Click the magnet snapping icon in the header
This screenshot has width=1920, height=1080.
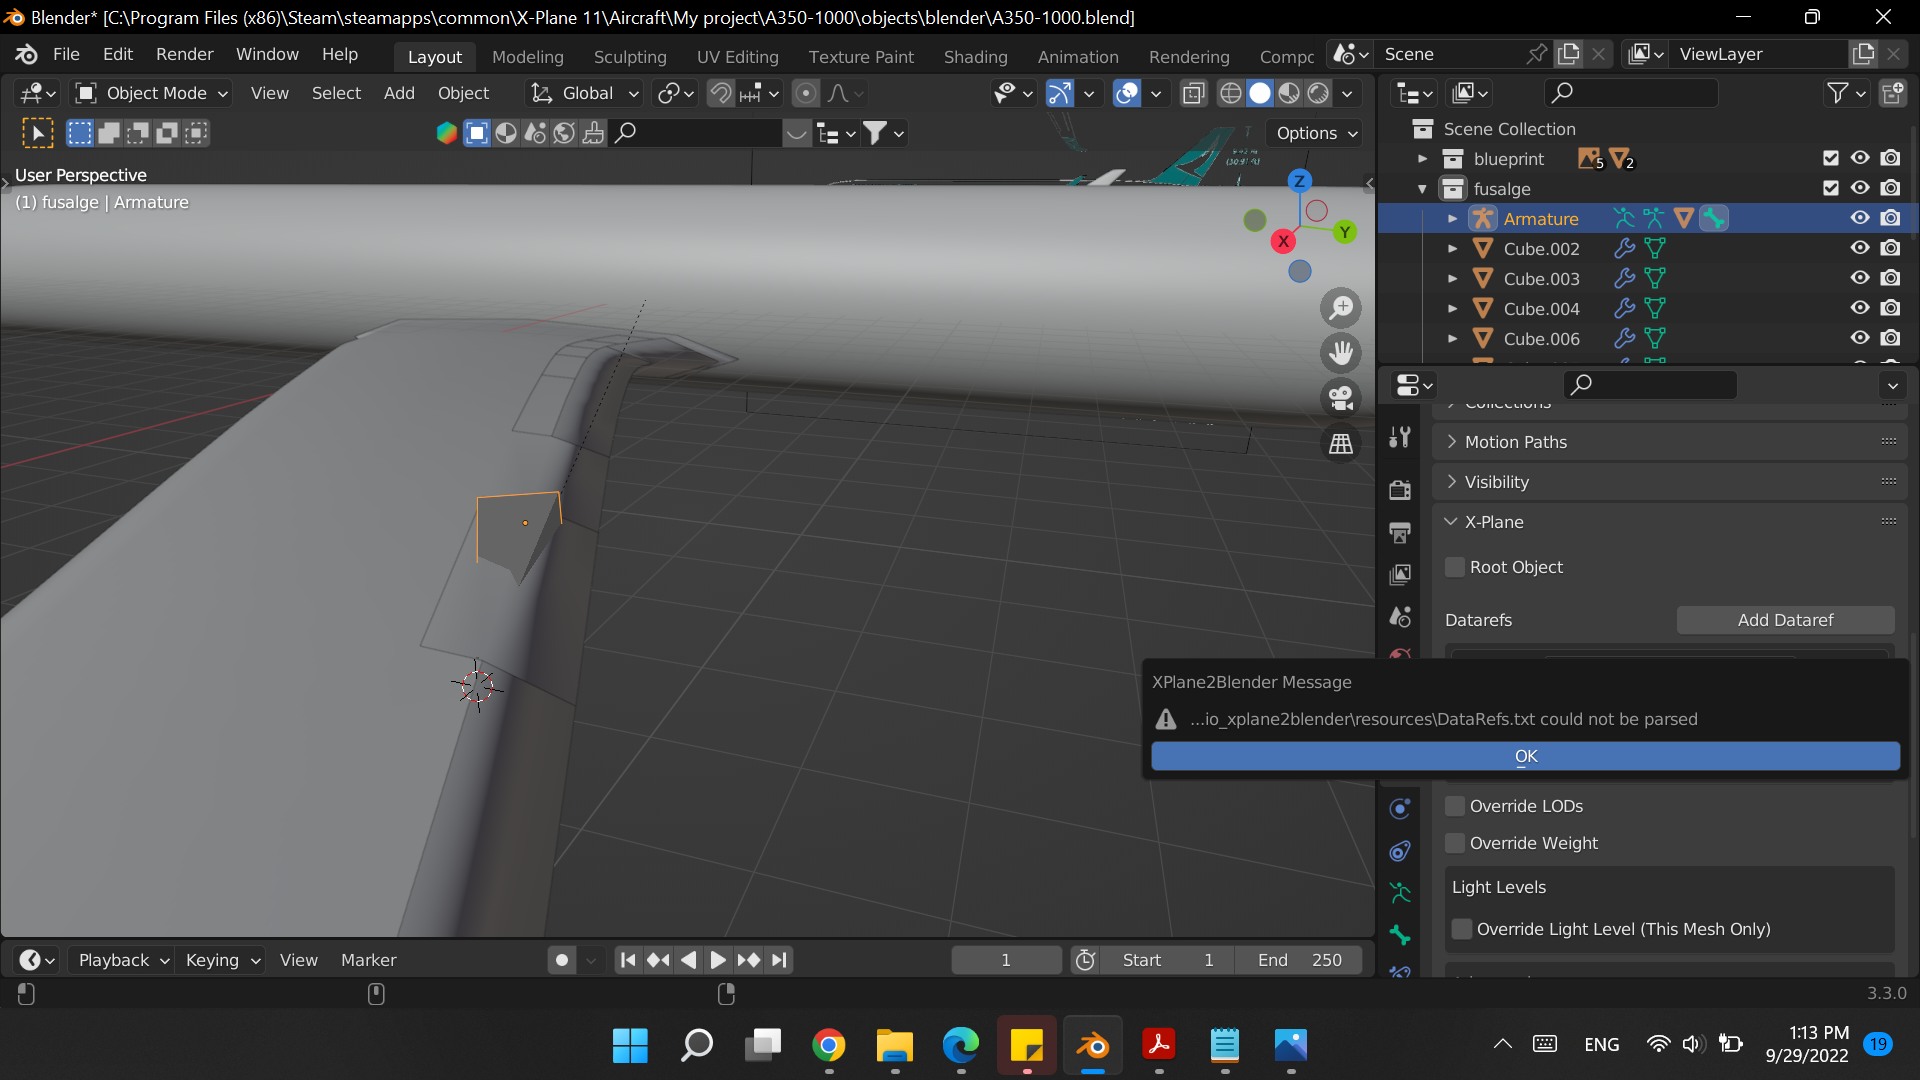pyautogui.click(x=721, y=93)
